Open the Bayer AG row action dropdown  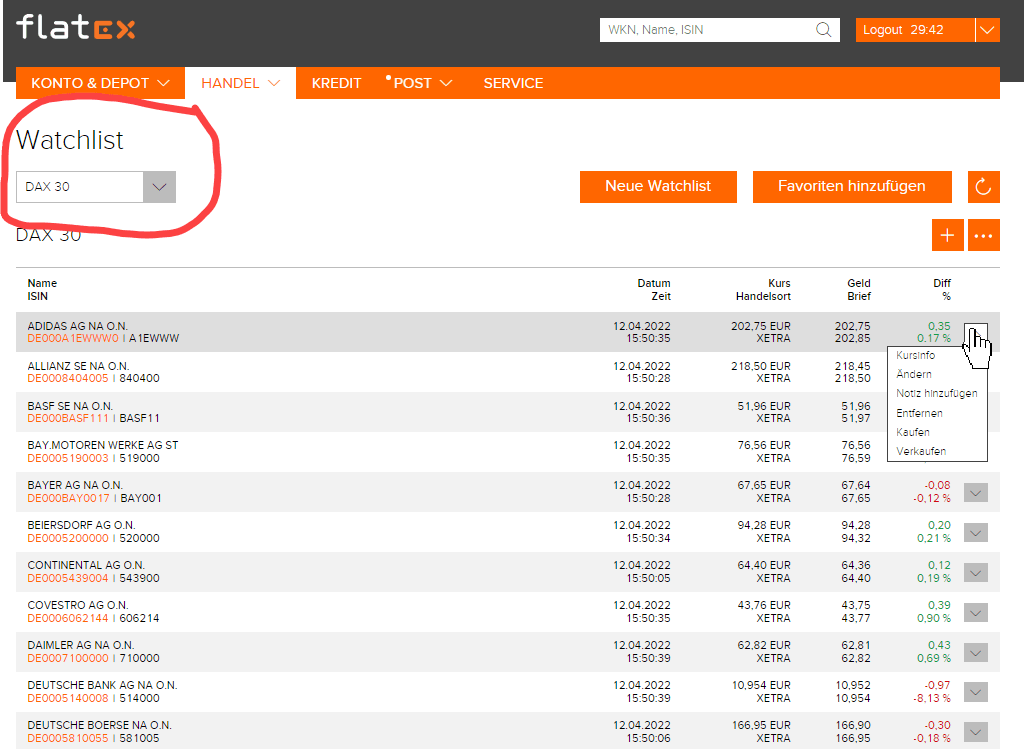pyautogui.click(x=976, y=492)
